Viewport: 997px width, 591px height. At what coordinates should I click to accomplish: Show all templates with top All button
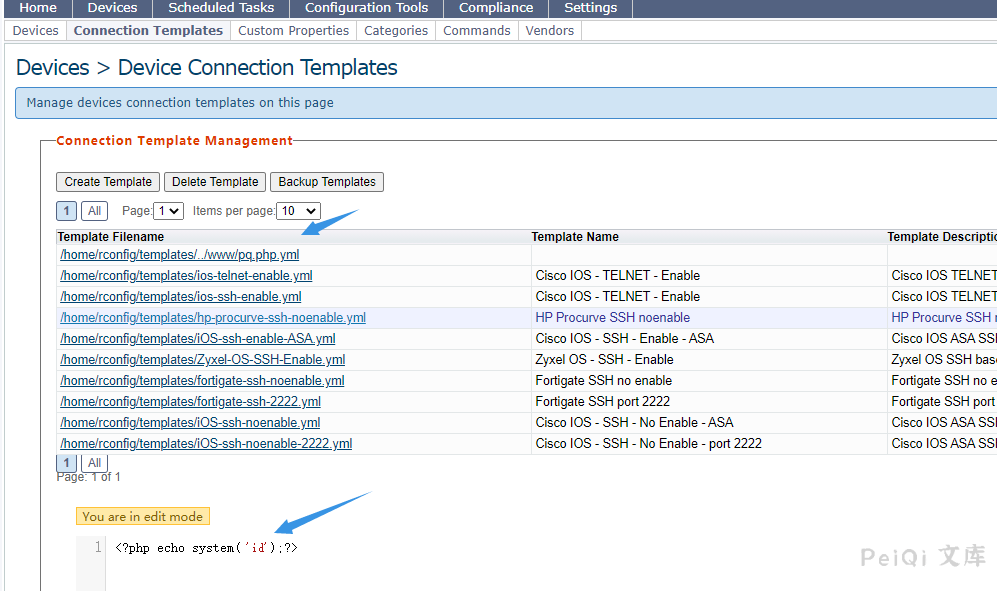pos(95,211)
